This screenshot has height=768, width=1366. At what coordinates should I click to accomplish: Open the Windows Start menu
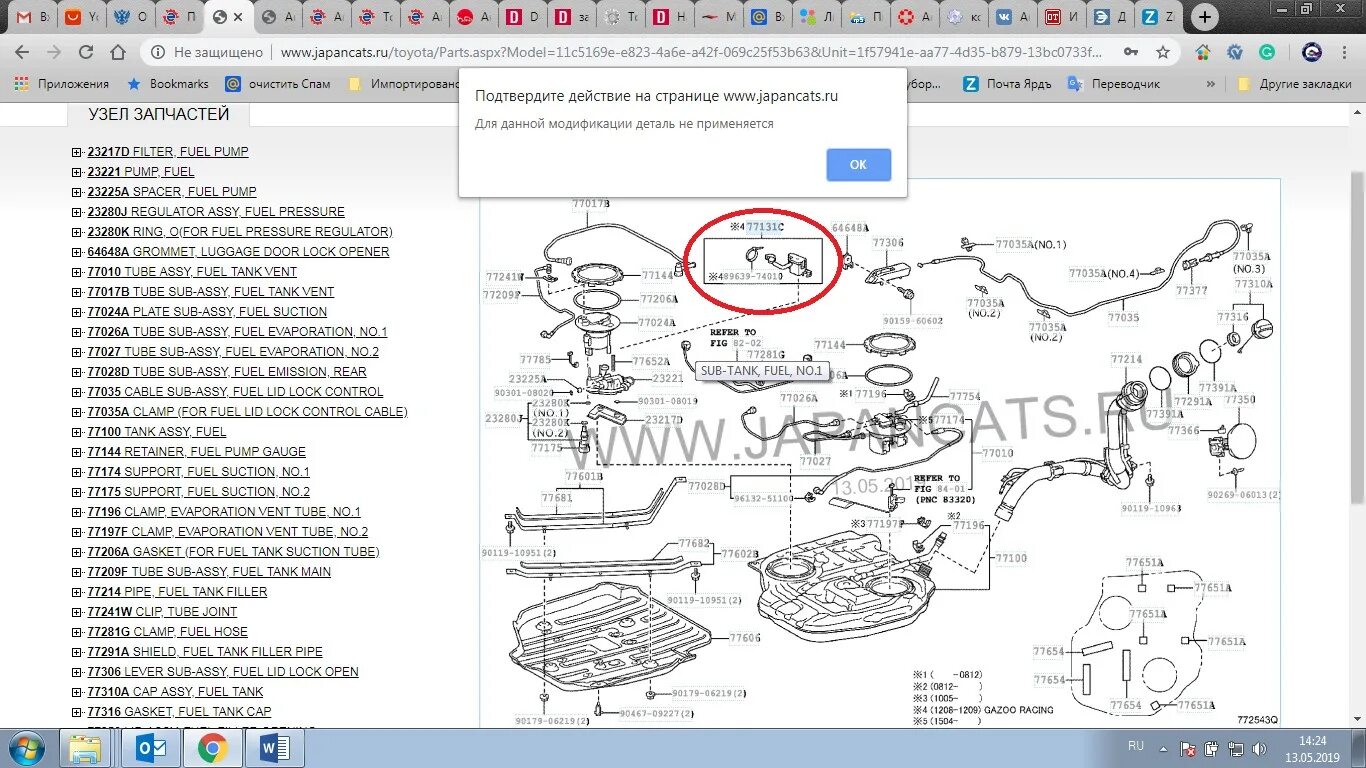25,748
